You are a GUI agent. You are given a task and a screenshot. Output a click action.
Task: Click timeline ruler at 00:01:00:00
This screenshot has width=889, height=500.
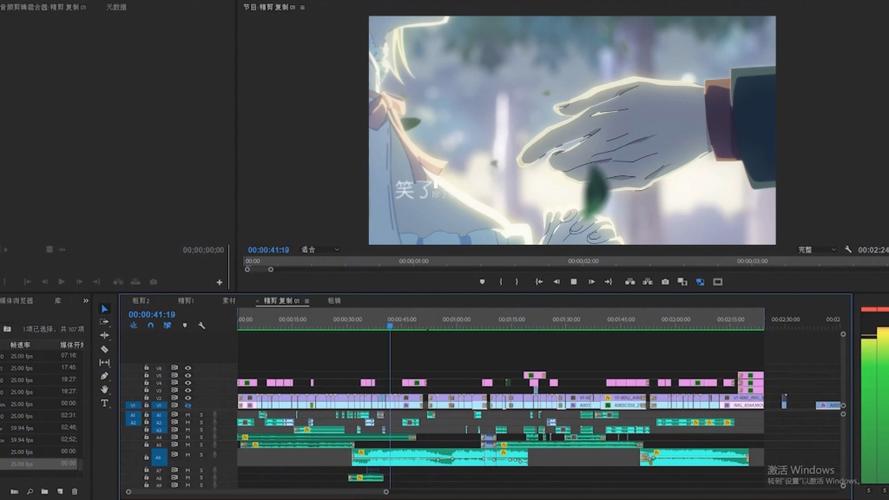pyautogui.click(x=456, y=320)
